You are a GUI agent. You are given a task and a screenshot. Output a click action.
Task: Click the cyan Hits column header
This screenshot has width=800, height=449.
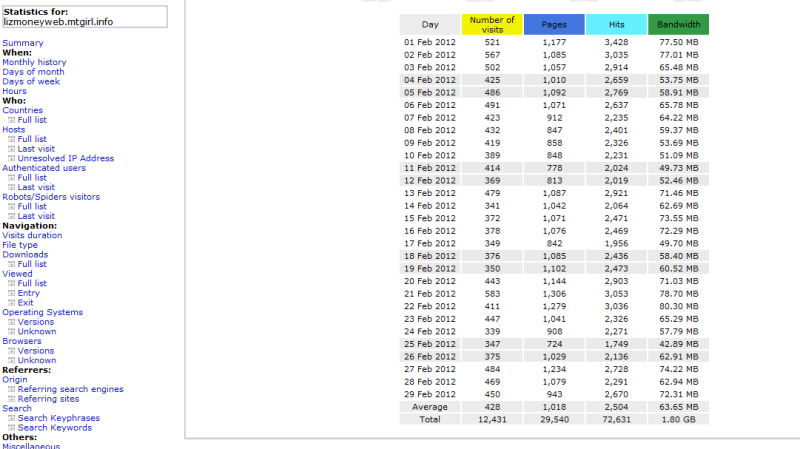(x=617, y=24)
